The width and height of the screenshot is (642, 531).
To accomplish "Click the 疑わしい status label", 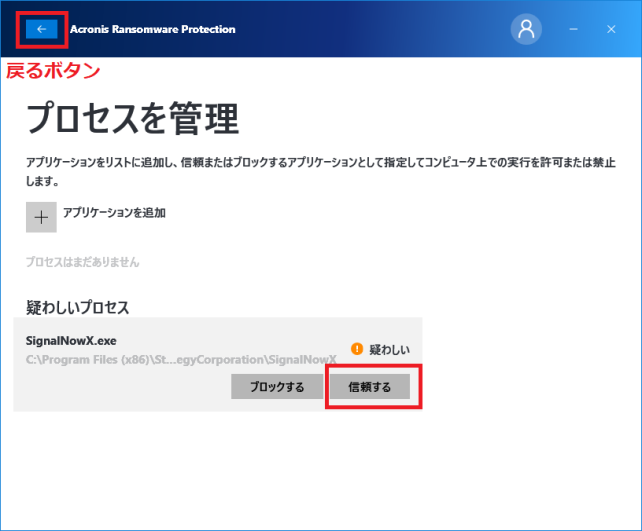I will click(389, 349).
